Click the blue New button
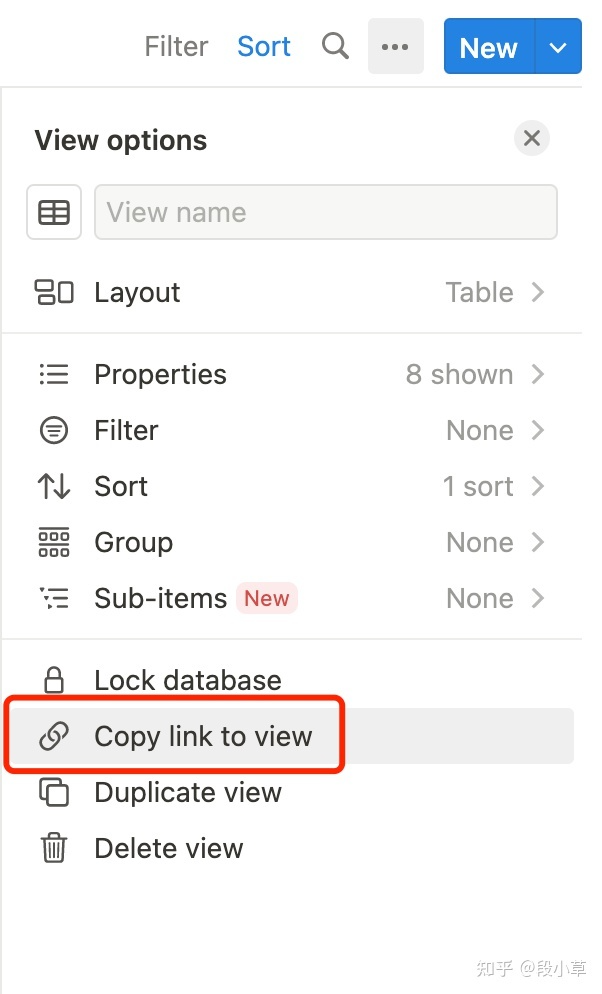The image size is (602, 994). [x=489, y=46]
